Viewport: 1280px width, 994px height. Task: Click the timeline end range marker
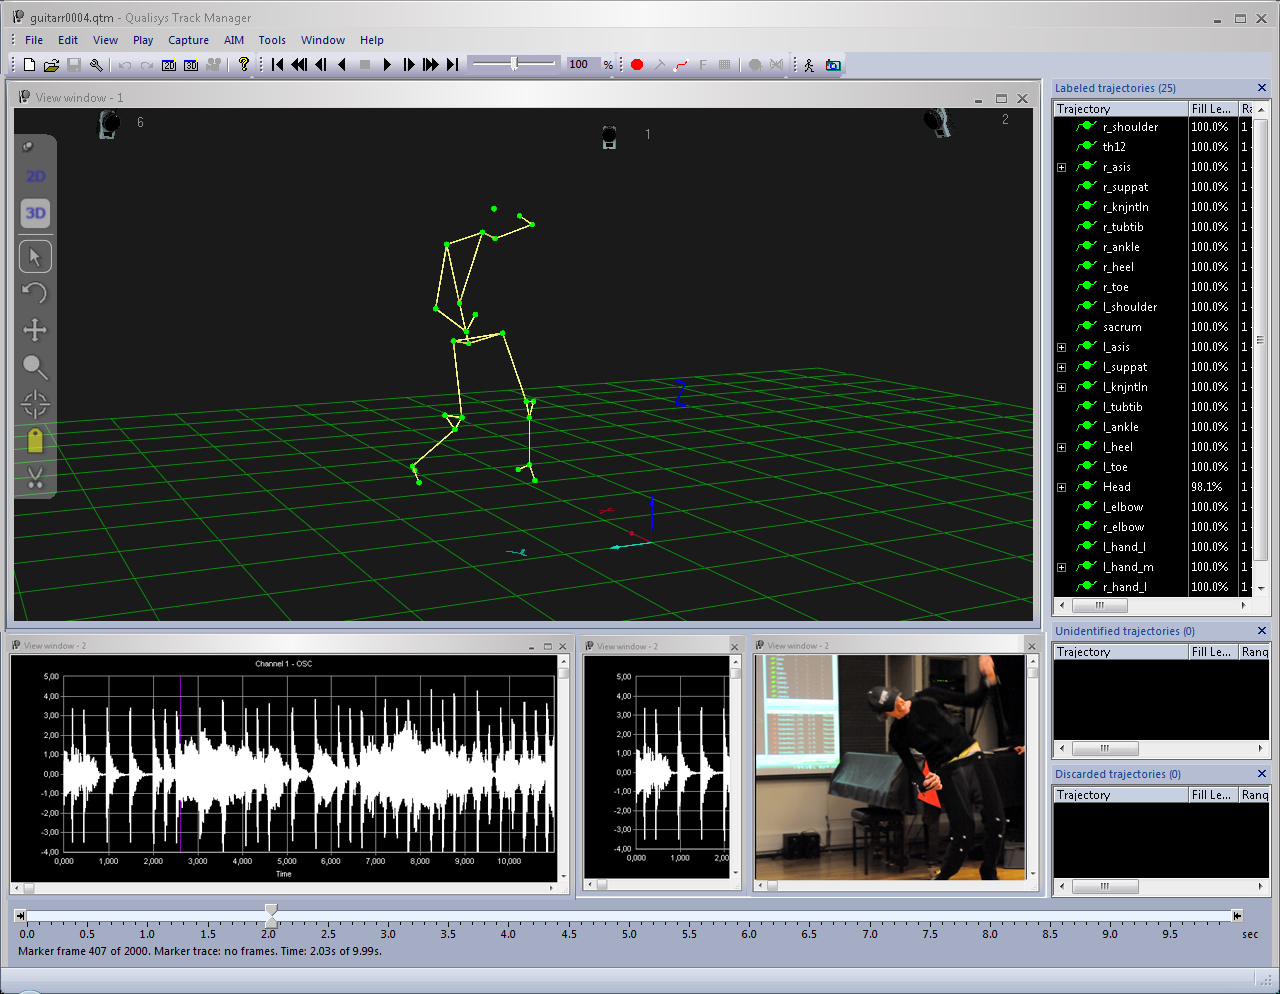click(1237, 915)
